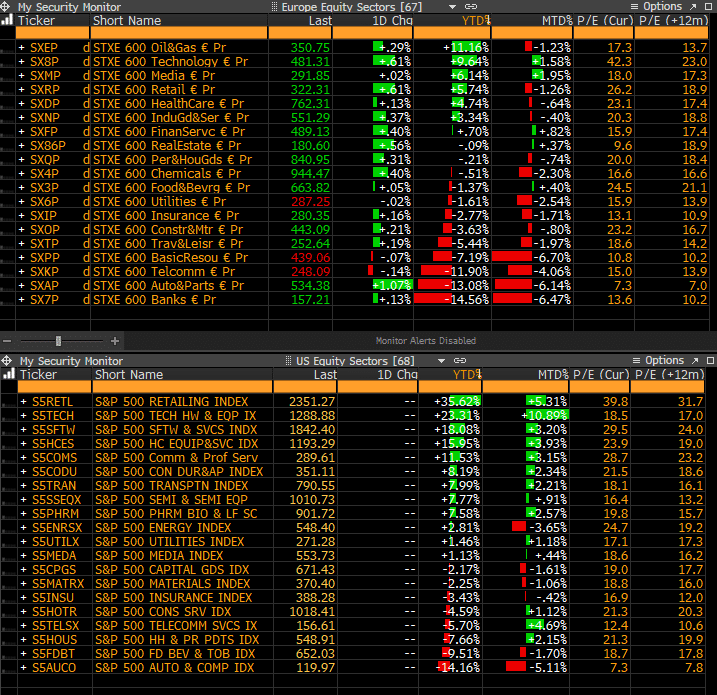This screenshot has height=695, width=717.
Task: Click the Ticker column header in Europe panel
Action: [x=36, y=21]
